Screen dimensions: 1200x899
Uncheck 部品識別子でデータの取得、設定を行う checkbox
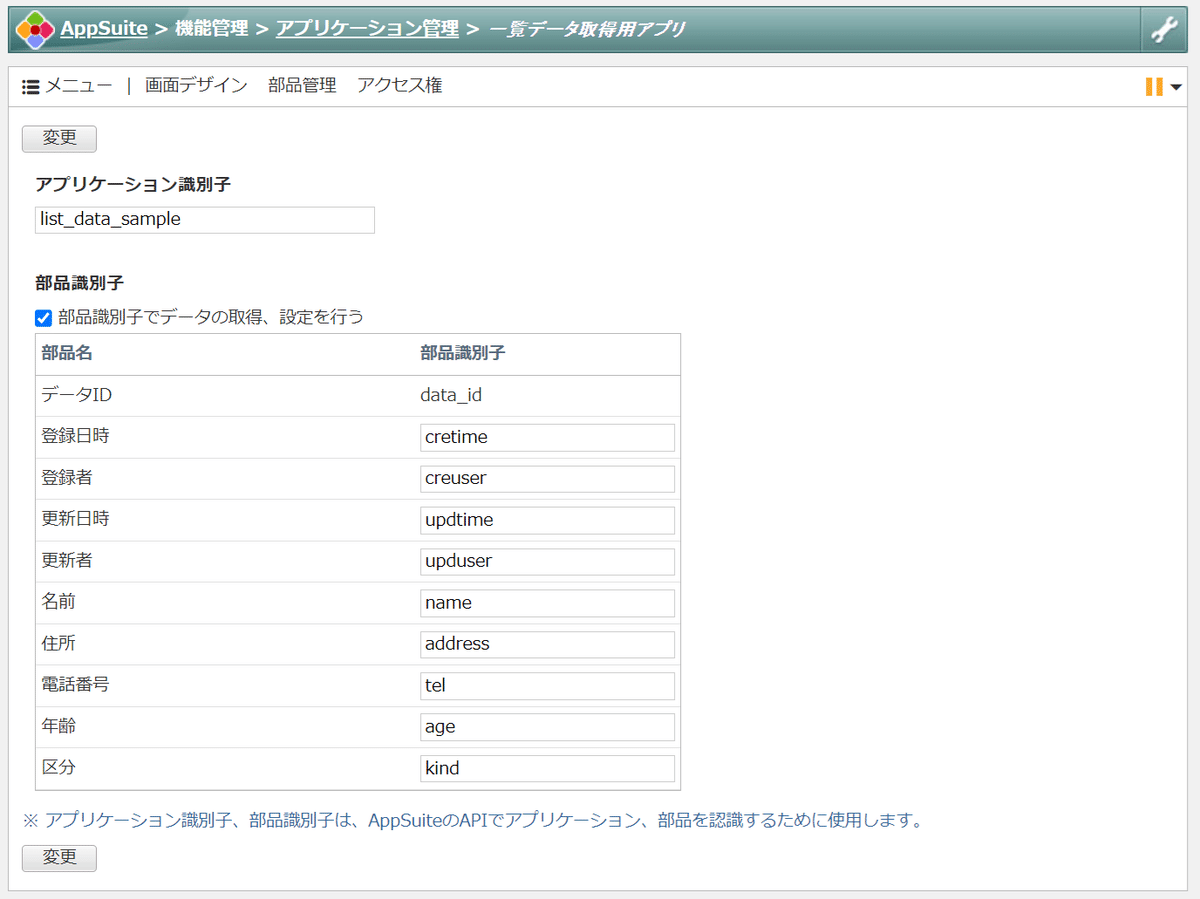(x=43, y=318)
